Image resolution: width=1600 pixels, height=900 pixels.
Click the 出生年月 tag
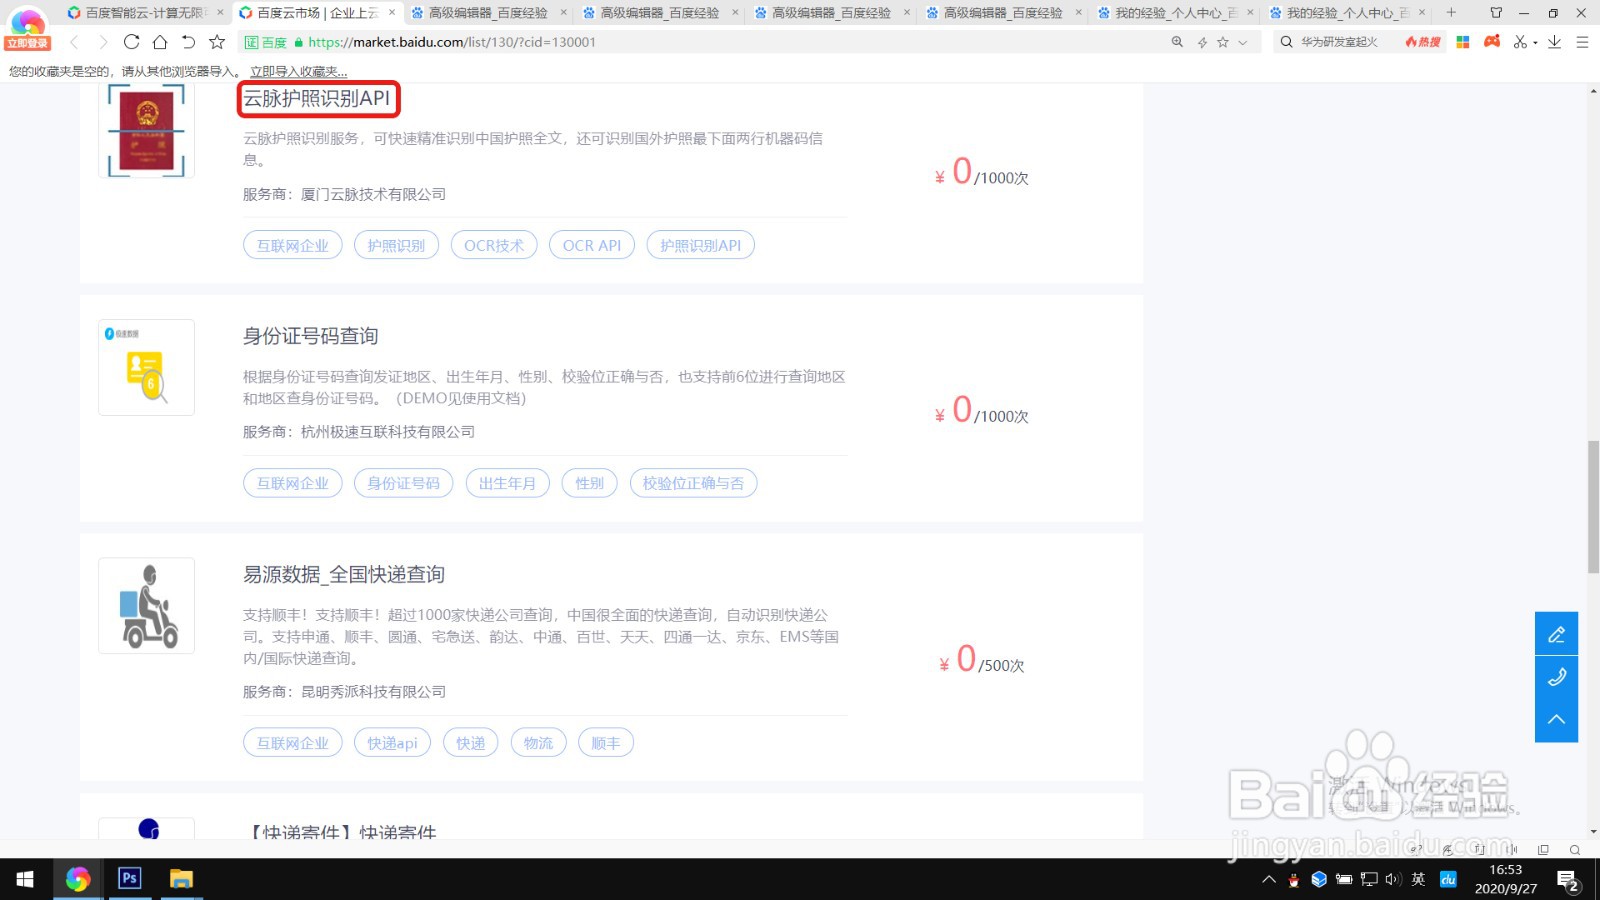[x=508, y=483]
